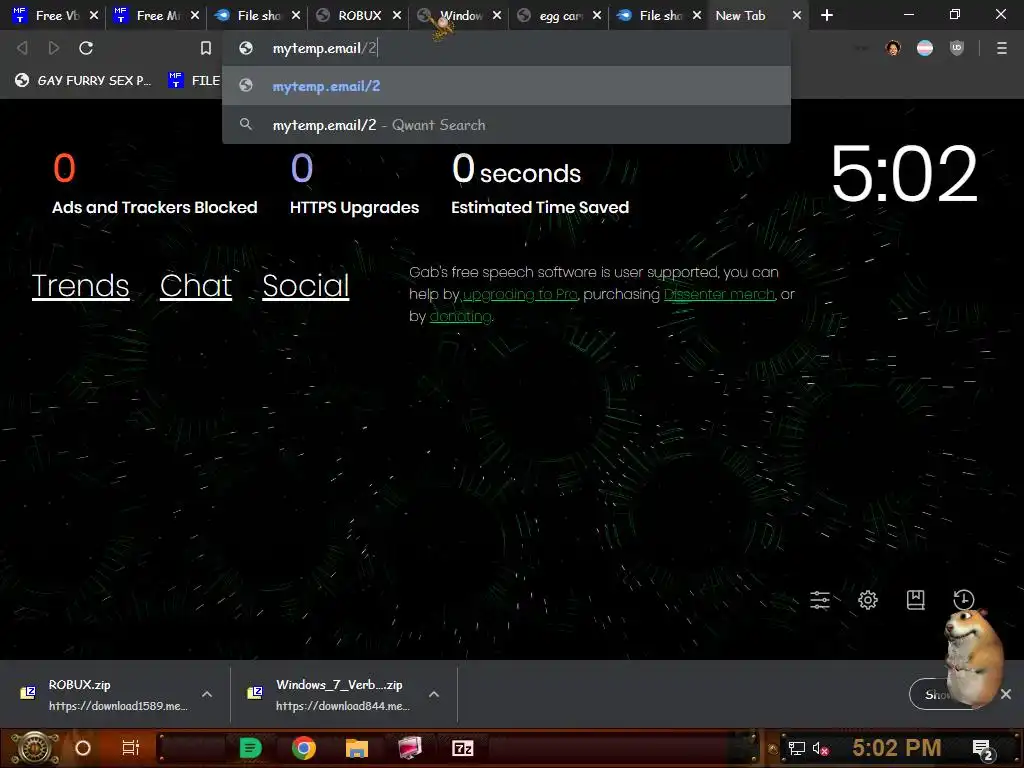The image size is (1024, 768).
Task: Open the browser hamburger menu
Action: [x=1002, y=48]
